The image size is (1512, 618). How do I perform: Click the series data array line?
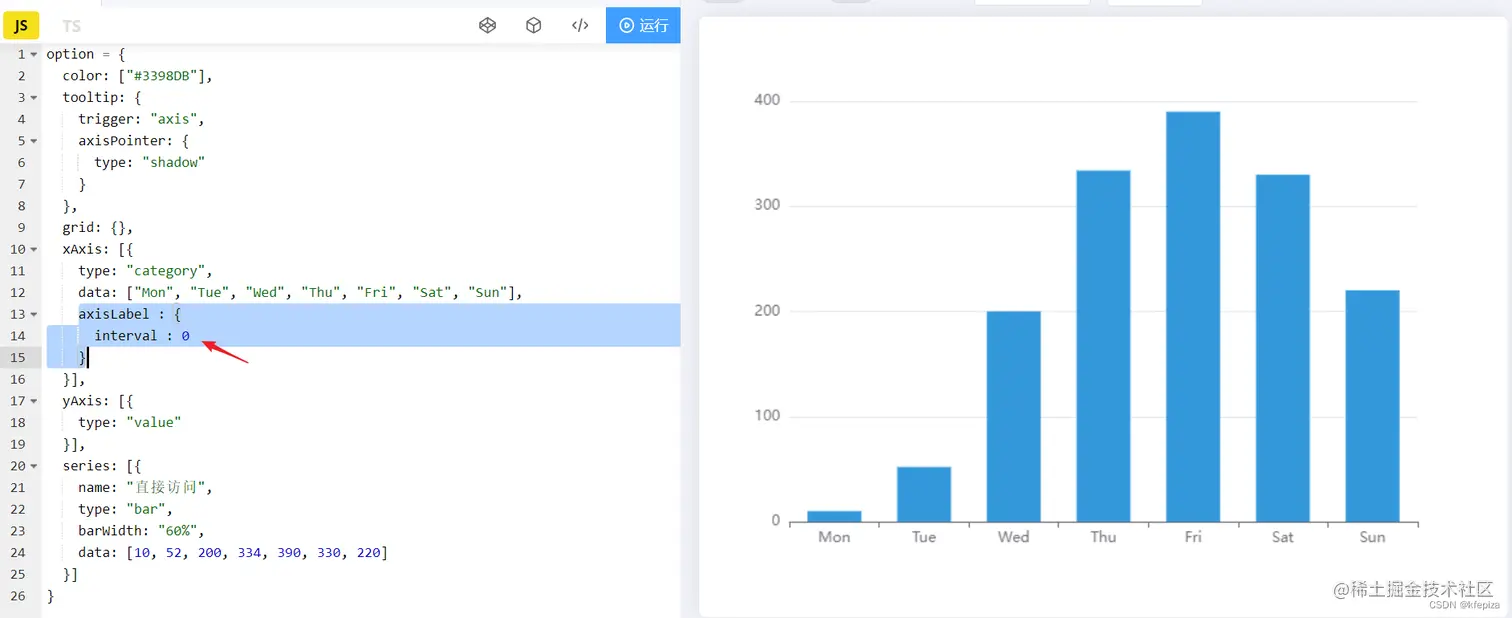pos(233,552)
